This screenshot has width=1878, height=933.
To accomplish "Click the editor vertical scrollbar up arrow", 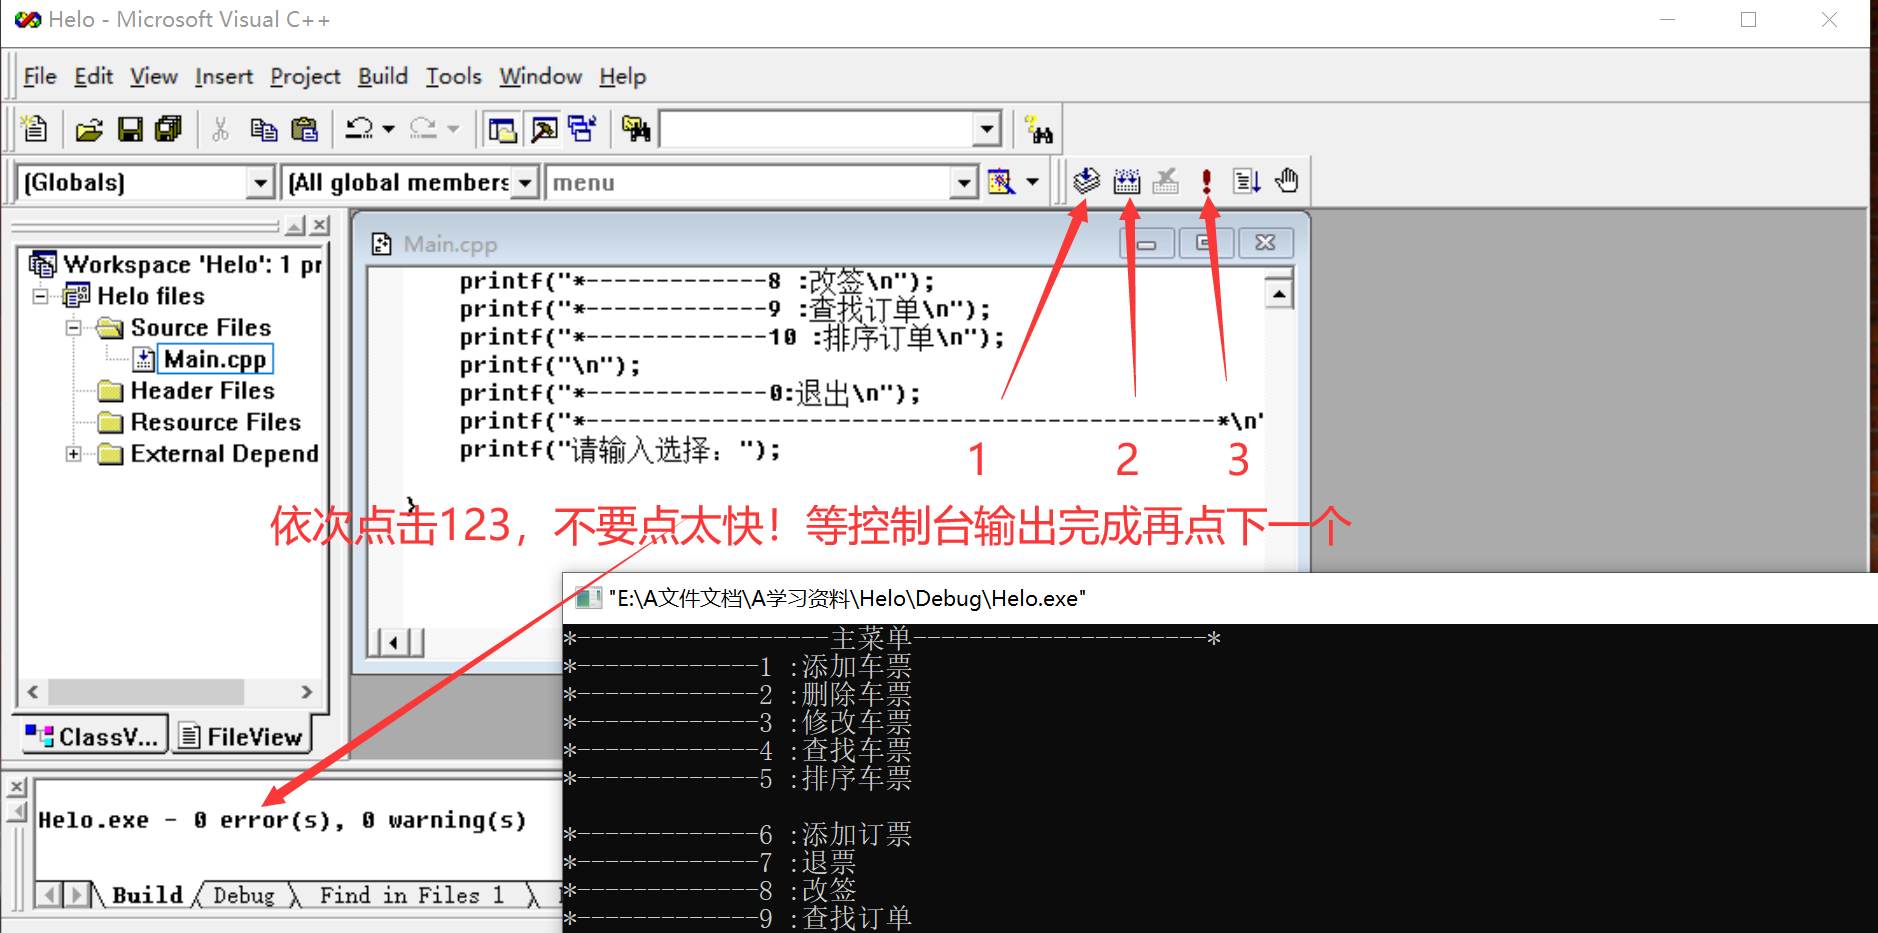I will [1279, 293].
